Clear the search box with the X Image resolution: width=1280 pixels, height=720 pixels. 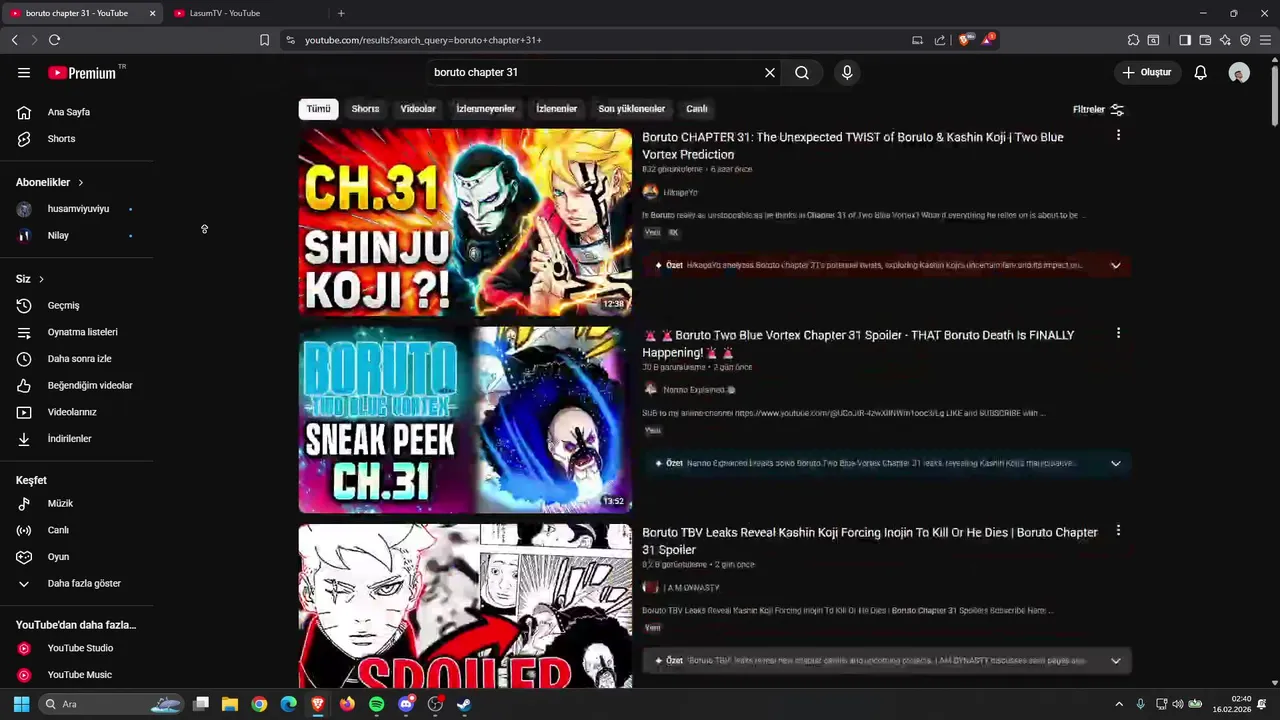click(x=770, y=72)
